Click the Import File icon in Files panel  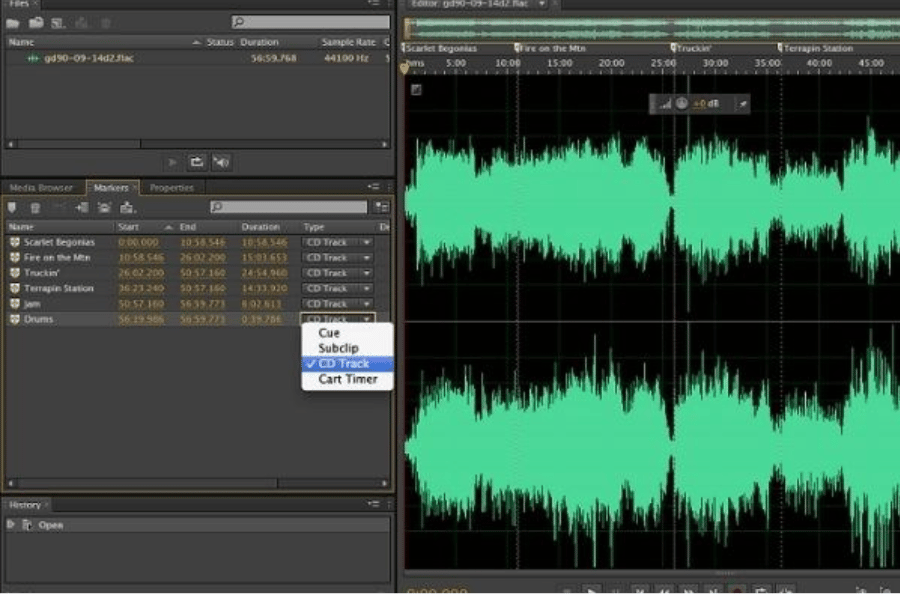36,22
